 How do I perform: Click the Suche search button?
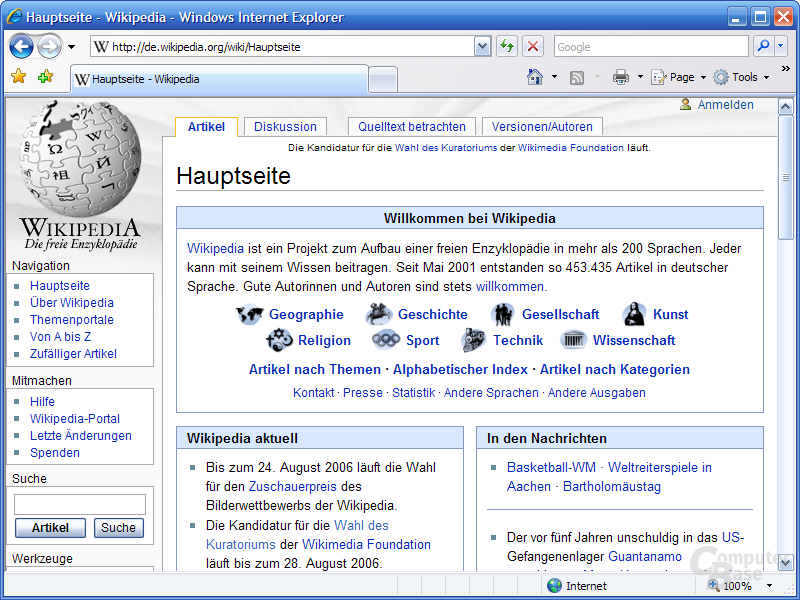pyautogui.click(x=118, y=528)
